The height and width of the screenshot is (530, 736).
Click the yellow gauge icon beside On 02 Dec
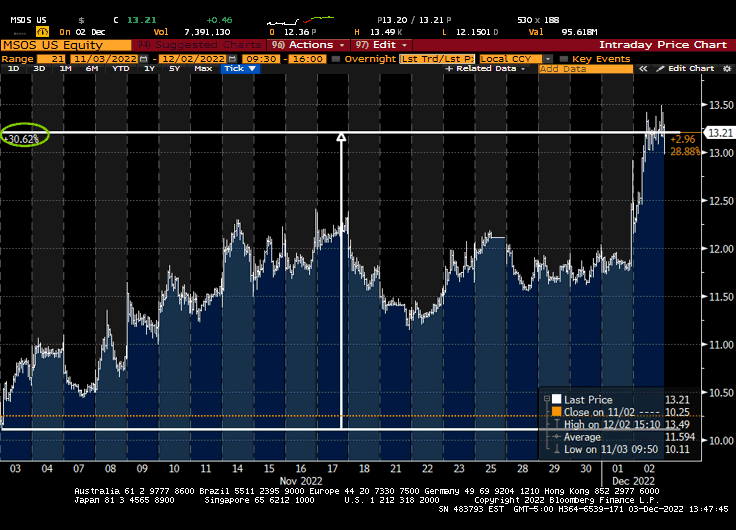42,32
